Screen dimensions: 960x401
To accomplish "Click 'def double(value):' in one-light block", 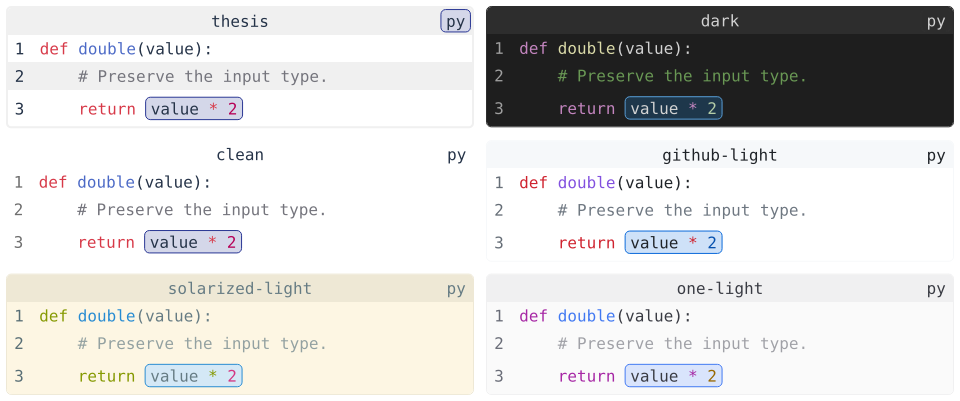I will pyautogui.click(x=606, y=317).
